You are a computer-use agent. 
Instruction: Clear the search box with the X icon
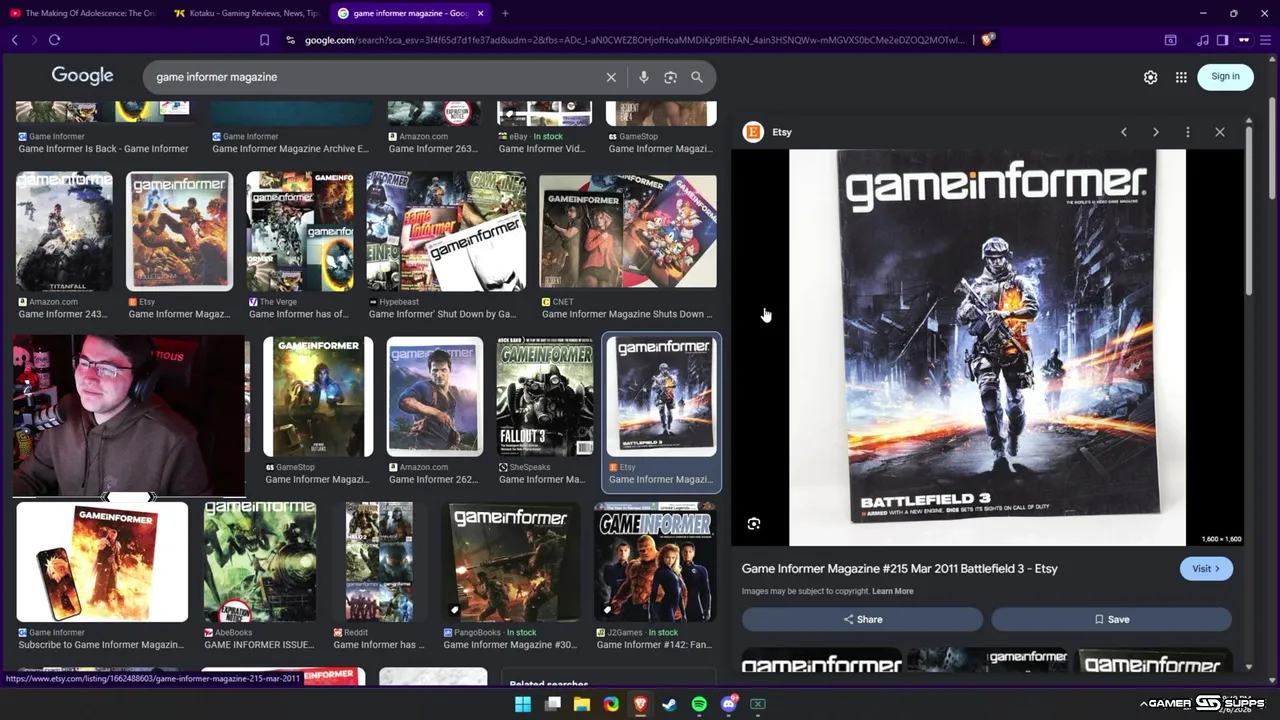(x=611, y=77)
